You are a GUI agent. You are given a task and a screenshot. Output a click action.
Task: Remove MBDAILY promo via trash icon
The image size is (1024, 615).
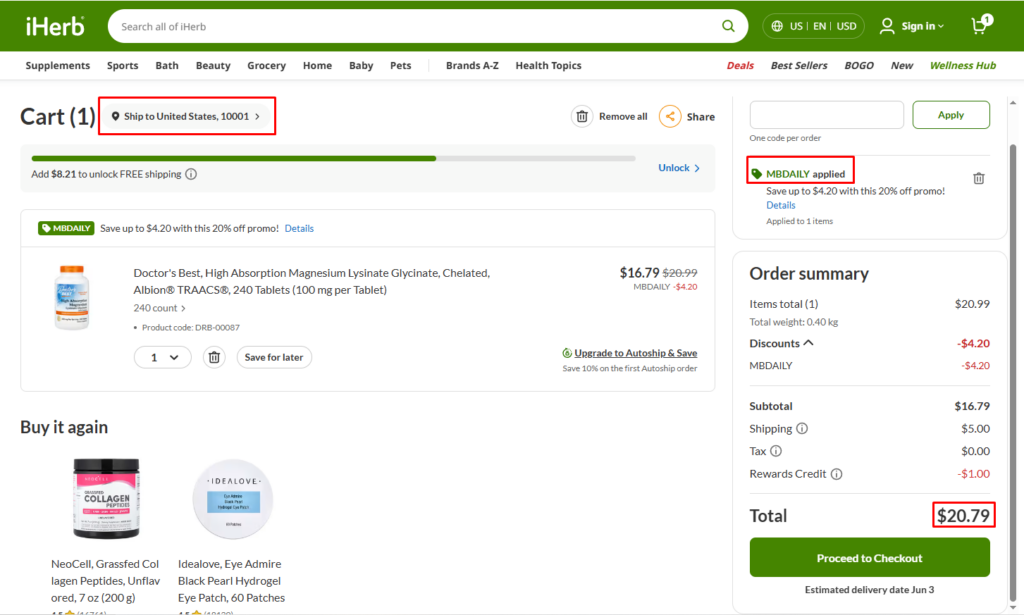coord(978,178)
